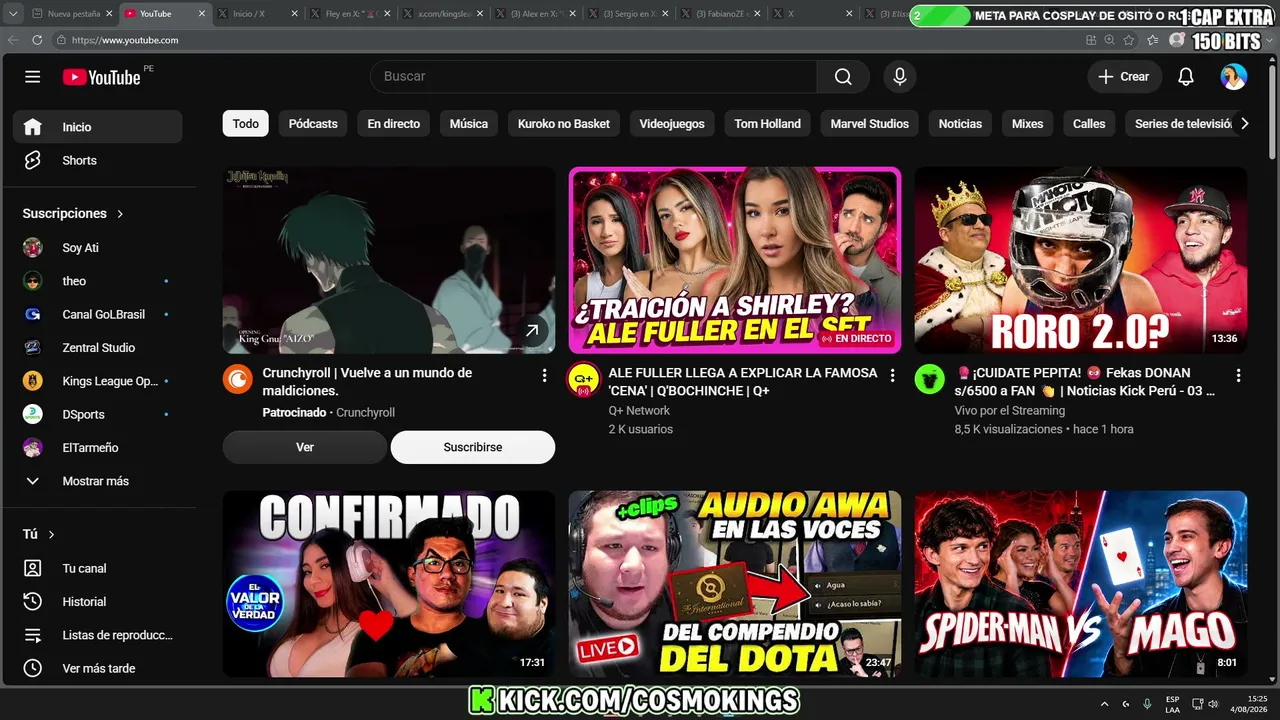Click the YouTube logo
This screenshot has height=720, width=1280.
click(101, 77)
